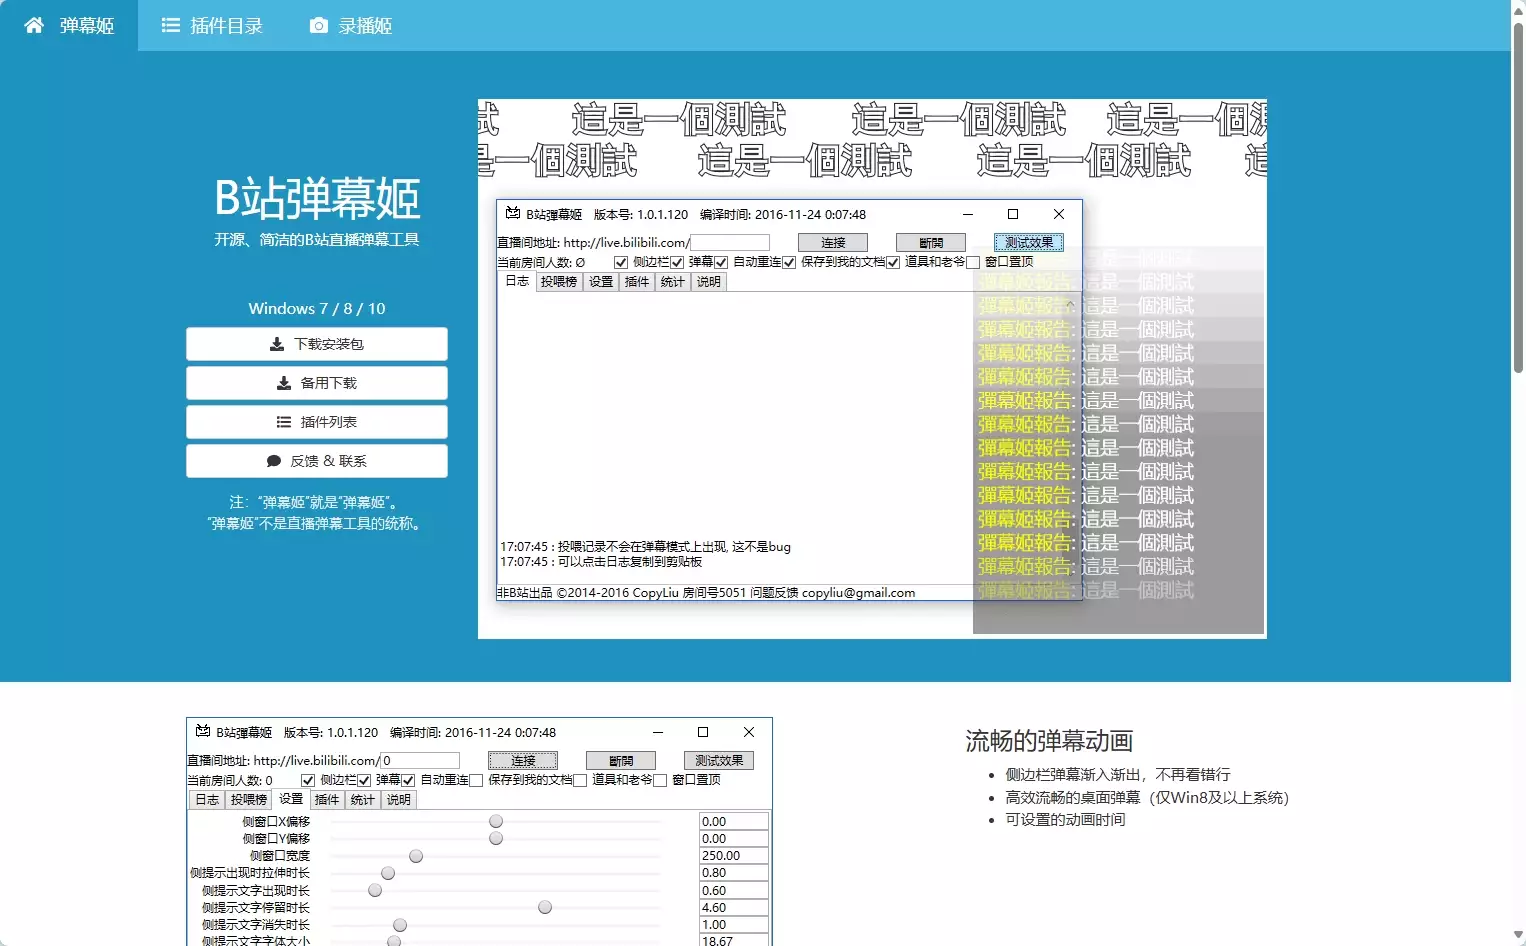Enable 保存到我的文档 in the settings-tab window
The width and height of the screenshot is (1526, 946).
(476, 780)
